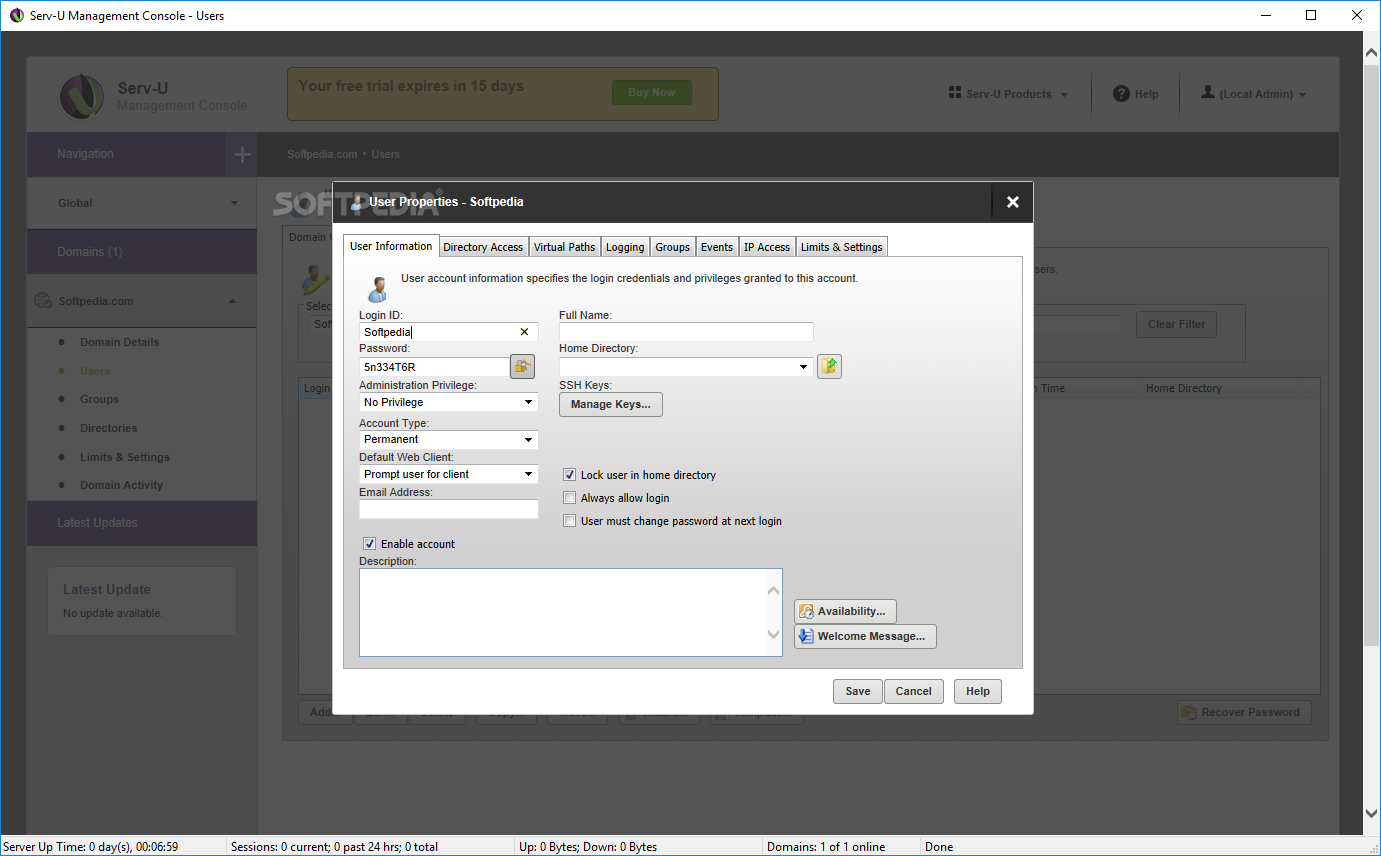
Task: Switch to the IP Access tab
Action: 767,247
